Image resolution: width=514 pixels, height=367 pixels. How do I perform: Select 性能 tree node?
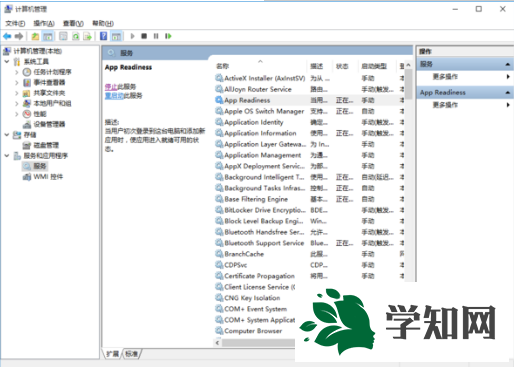(40, 114)
